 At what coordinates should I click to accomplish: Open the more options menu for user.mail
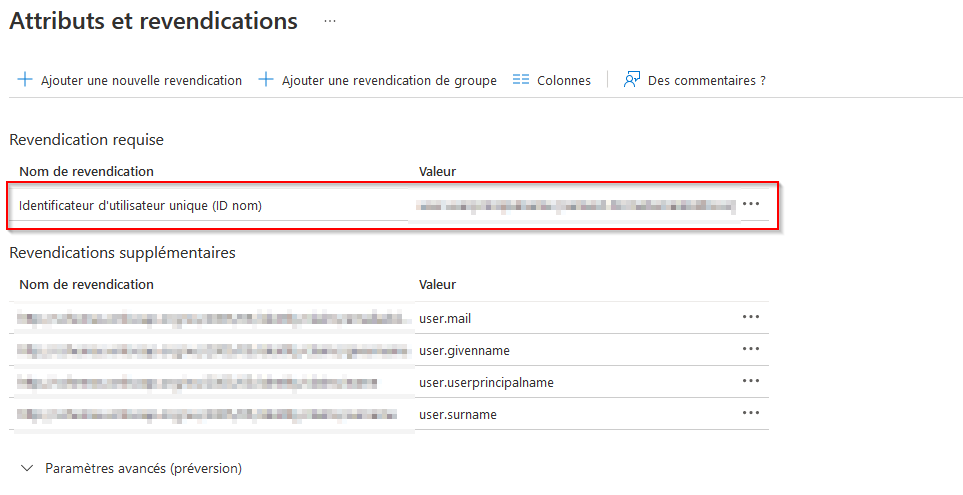coord(751,317)
